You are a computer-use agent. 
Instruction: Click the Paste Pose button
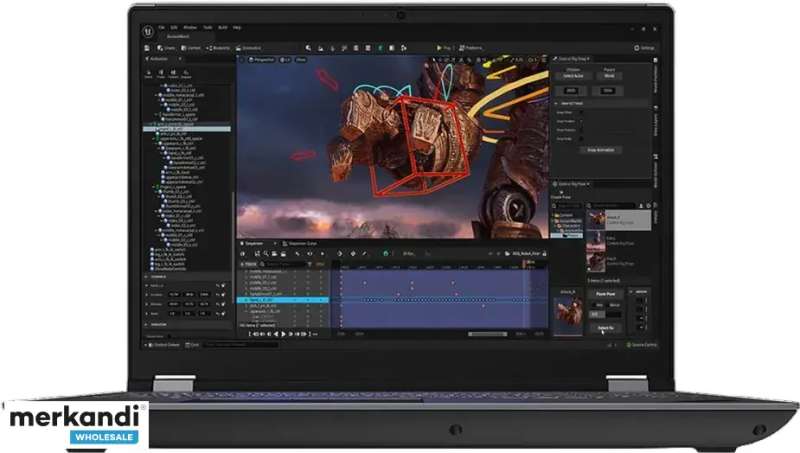point(605,294)
